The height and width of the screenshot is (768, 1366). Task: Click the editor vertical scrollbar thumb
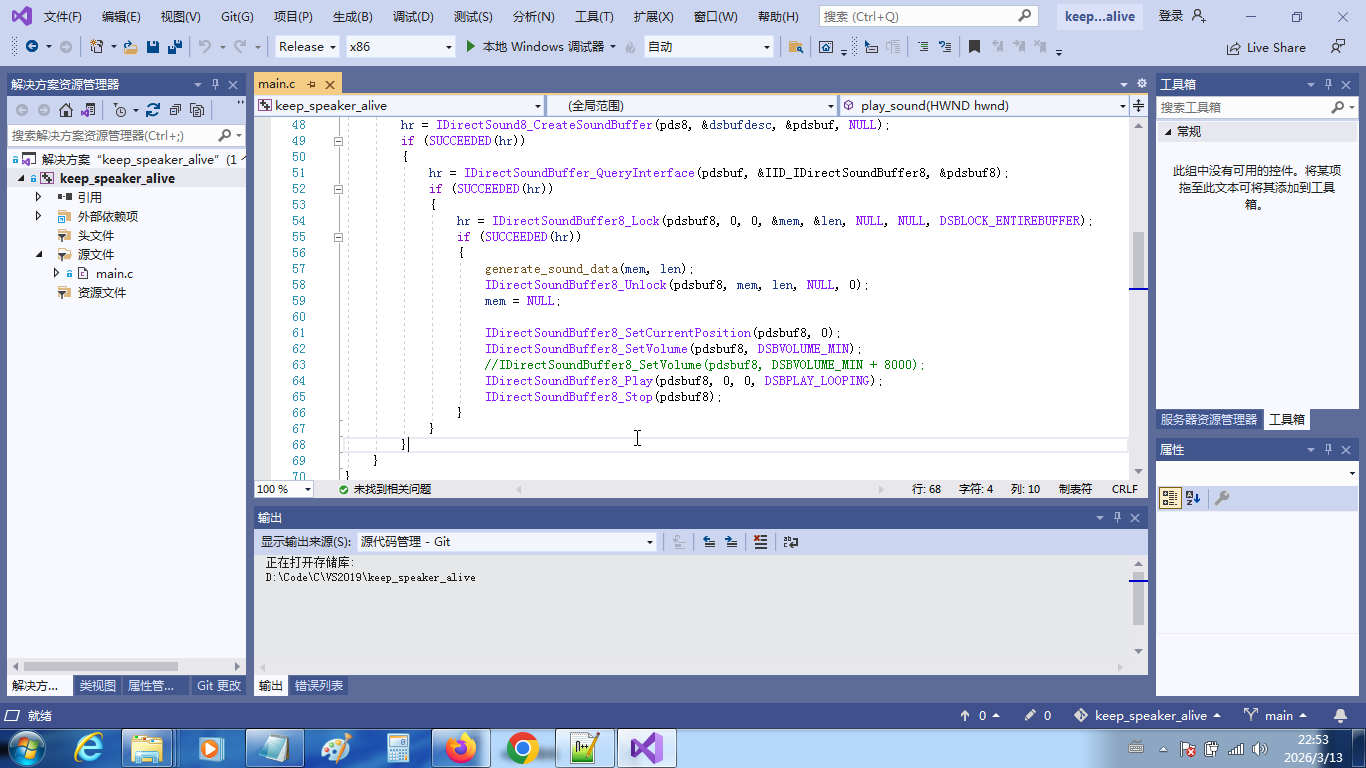point(1138,260)
